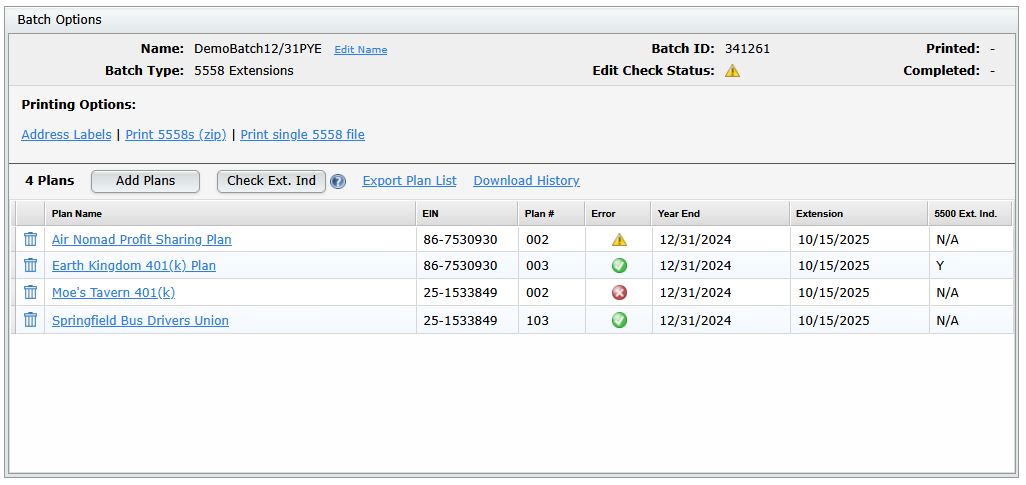Image resolution: width=1026 pixels, height=485 pixels.
Task: Click trash icon for Earth Kingdom 401(k) Plan
Action: point(30,265)
